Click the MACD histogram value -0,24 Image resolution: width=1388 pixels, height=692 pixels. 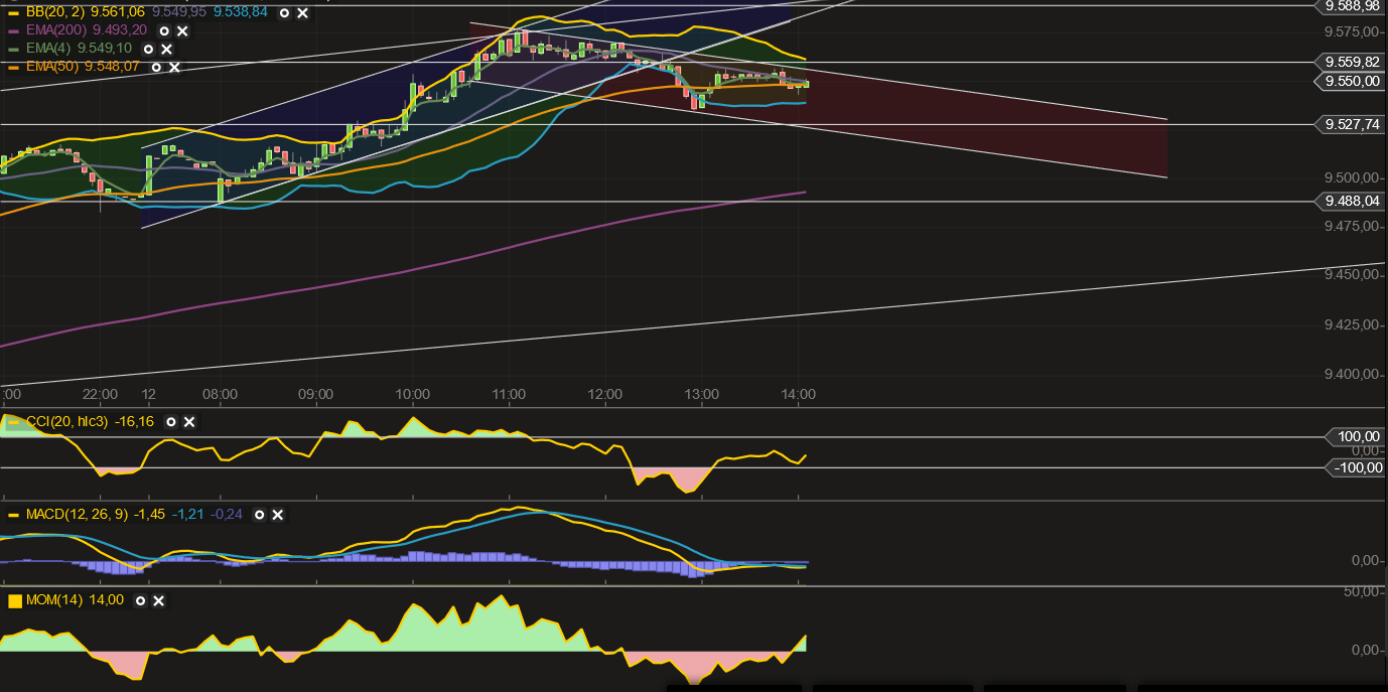(227, 515)
